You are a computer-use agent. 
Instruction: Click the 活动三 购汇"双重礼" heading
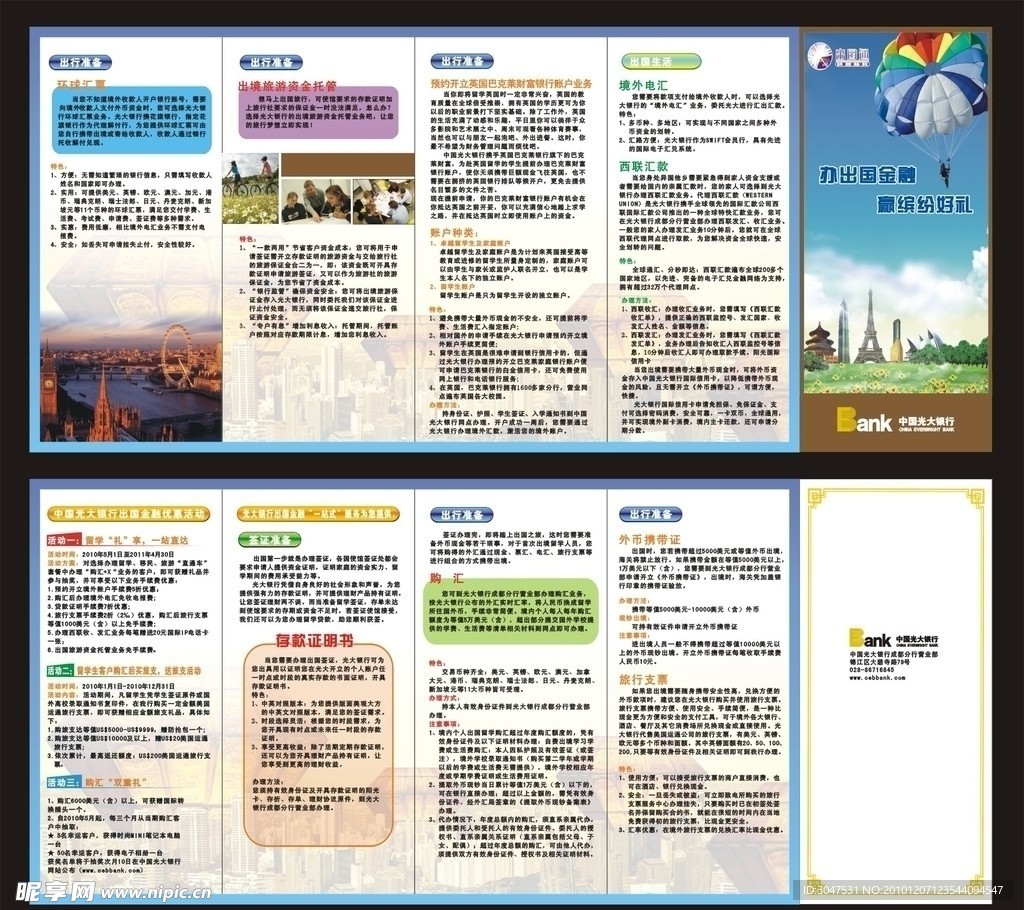(x=97, y=782)
